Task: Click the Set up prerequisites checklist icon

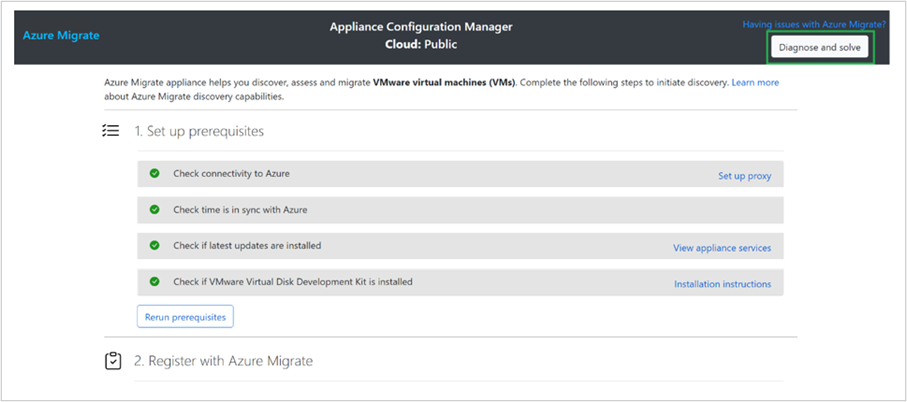Action: tap(111, 131)
